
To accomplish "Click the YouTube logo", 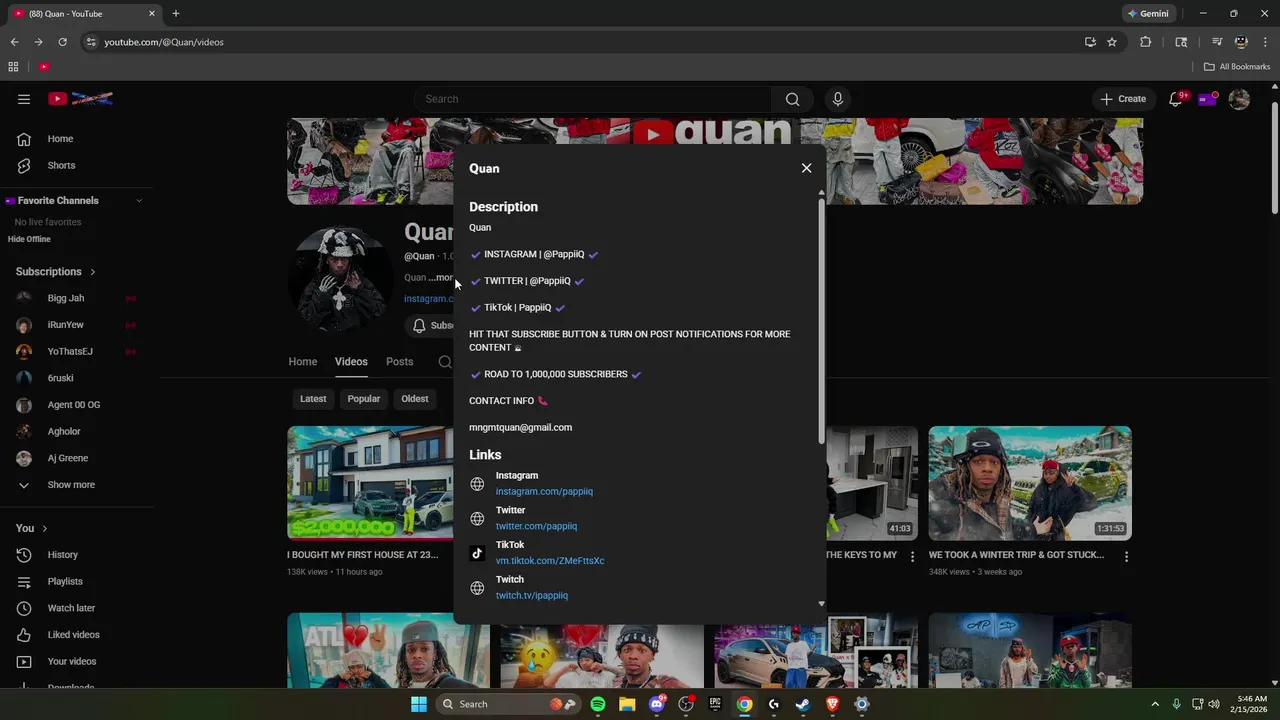I will click(81, 99).
